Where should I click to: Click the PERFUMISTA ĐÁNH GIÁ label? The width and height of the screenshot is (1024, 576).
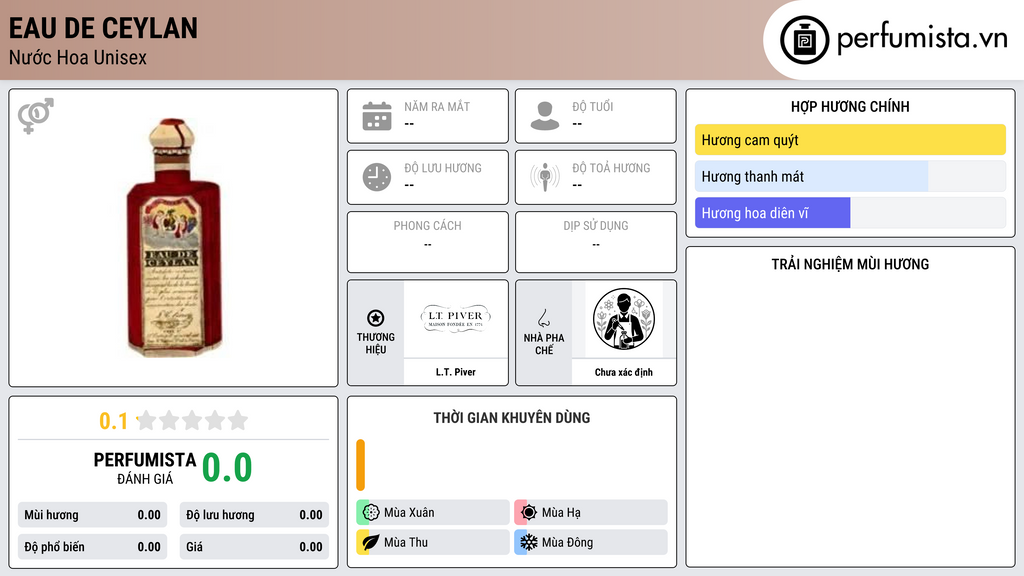[145, 468]
